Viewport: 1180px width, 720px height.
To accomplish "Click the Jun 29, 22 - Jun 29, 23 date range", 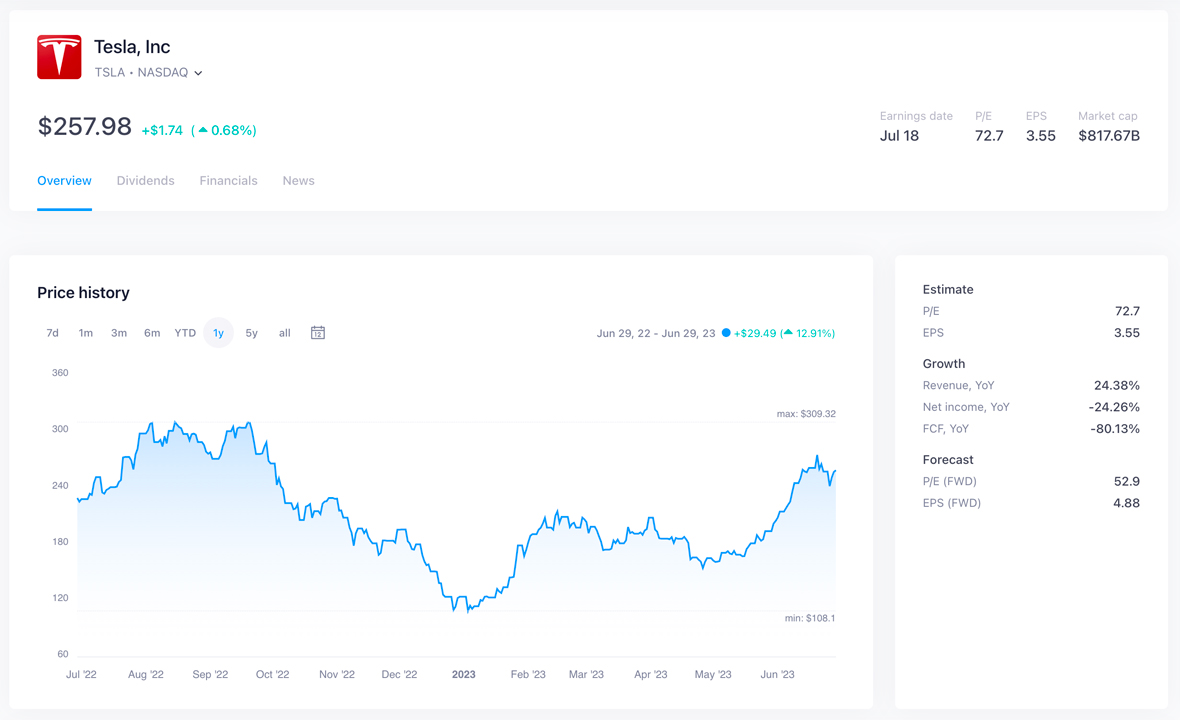I will [x=656, y=333].
